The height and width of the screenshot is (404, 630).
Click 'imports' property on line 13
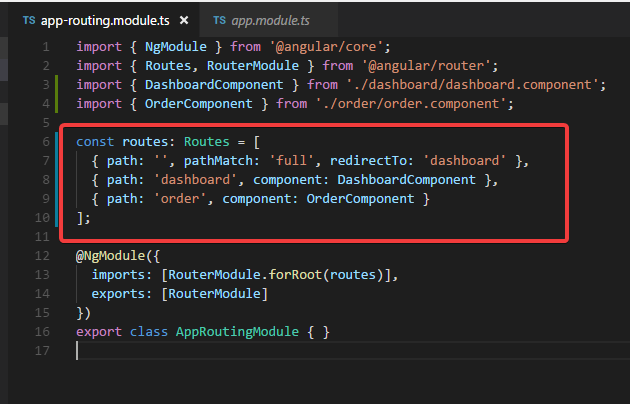pos(118,275)
